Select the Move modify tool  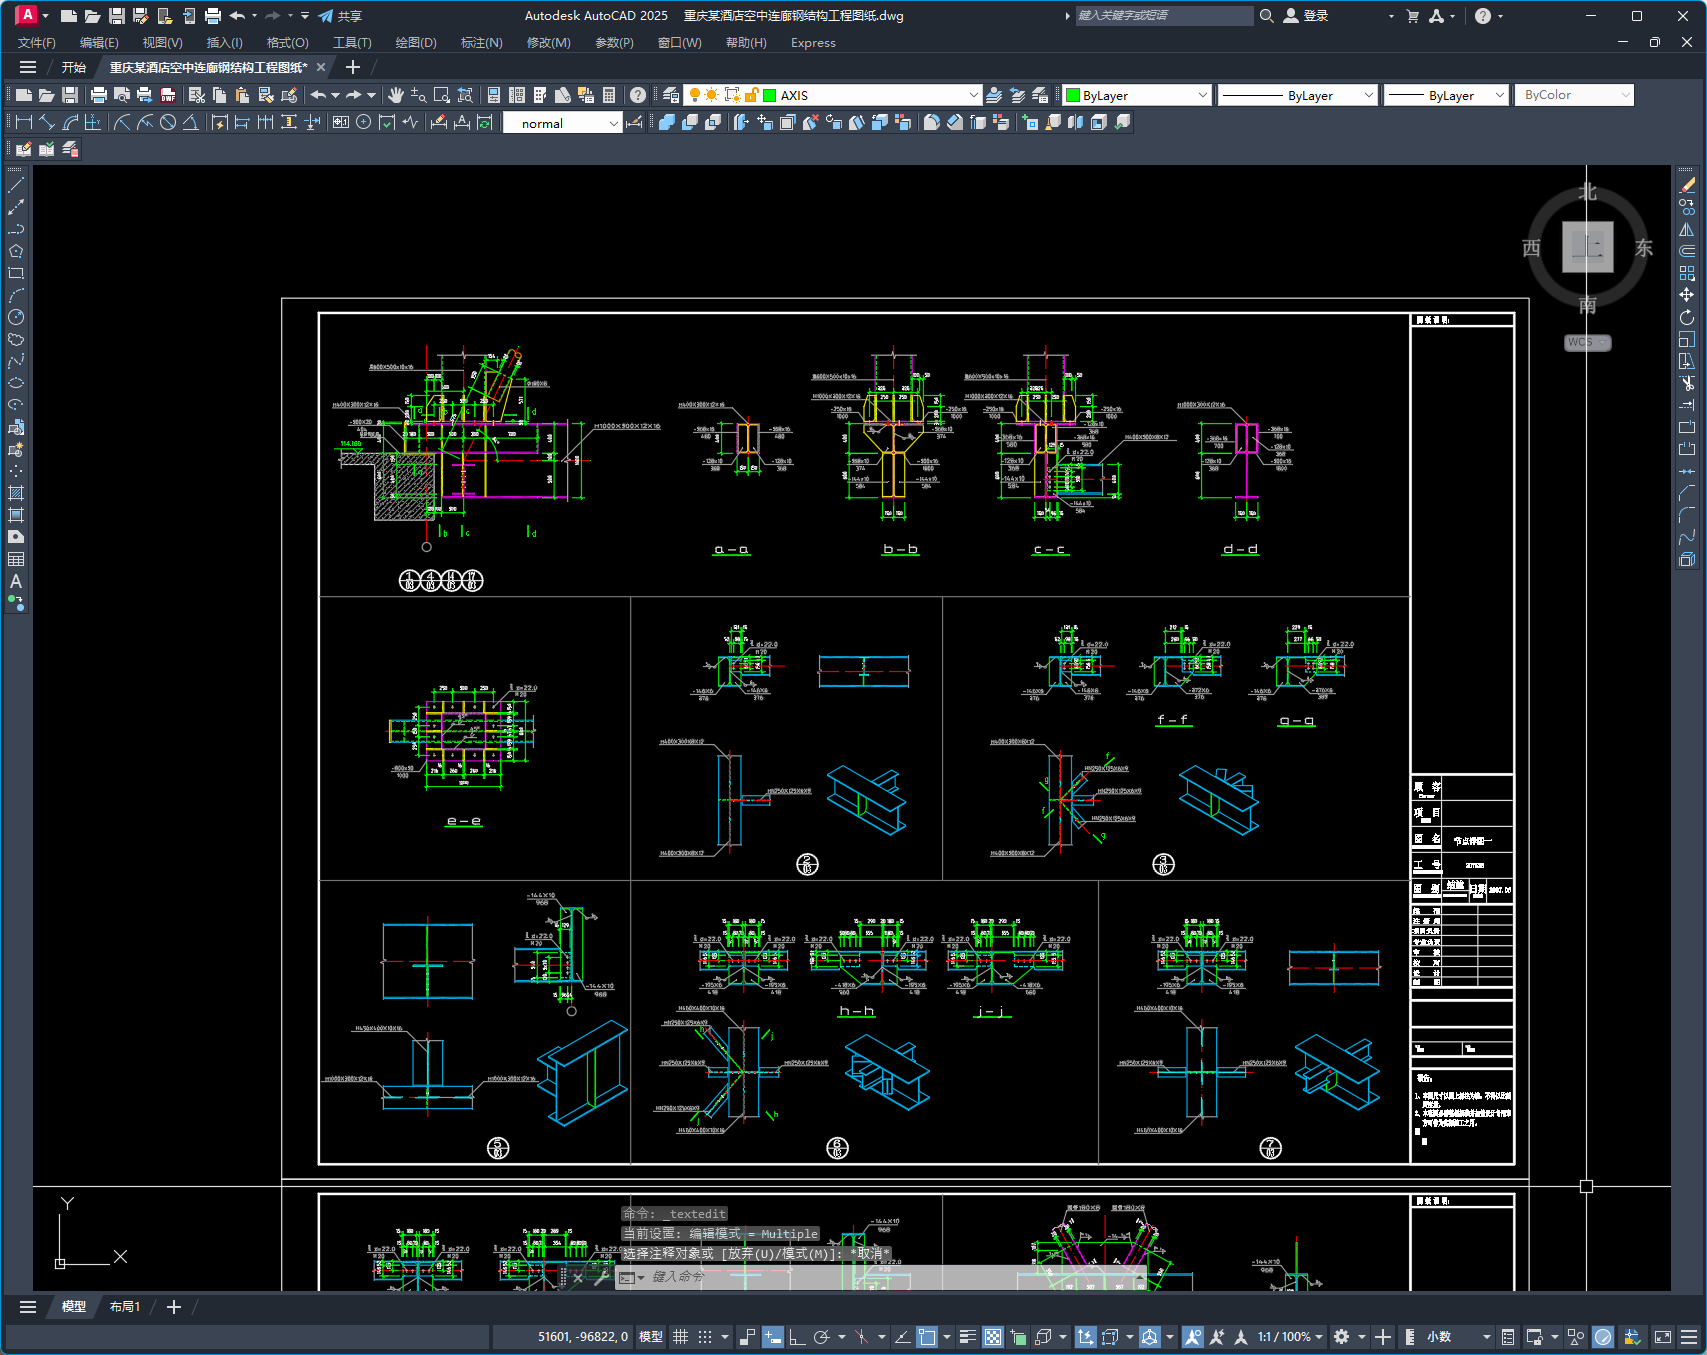point(1687,295)
